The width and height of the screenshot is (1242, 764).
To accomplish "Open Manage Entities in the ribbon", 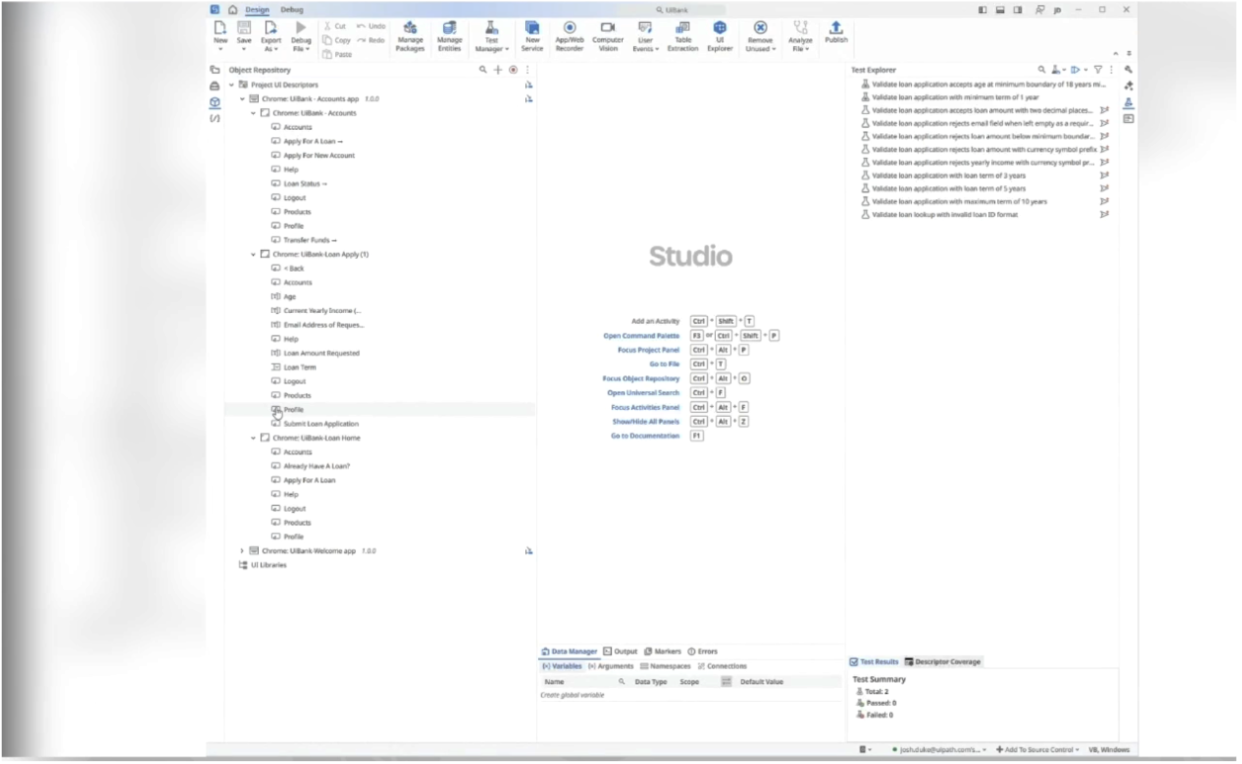I will click(450, 35).
